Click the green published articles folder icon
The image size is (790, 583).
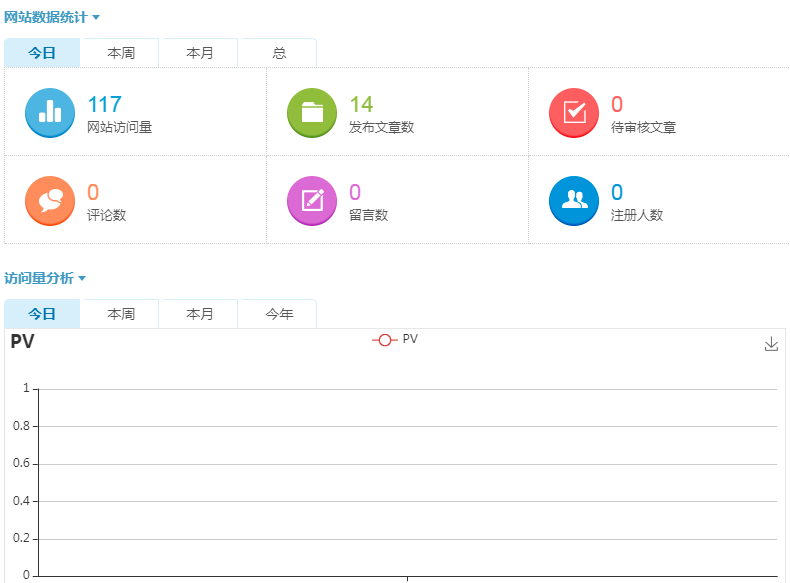(x=312, y=112)
